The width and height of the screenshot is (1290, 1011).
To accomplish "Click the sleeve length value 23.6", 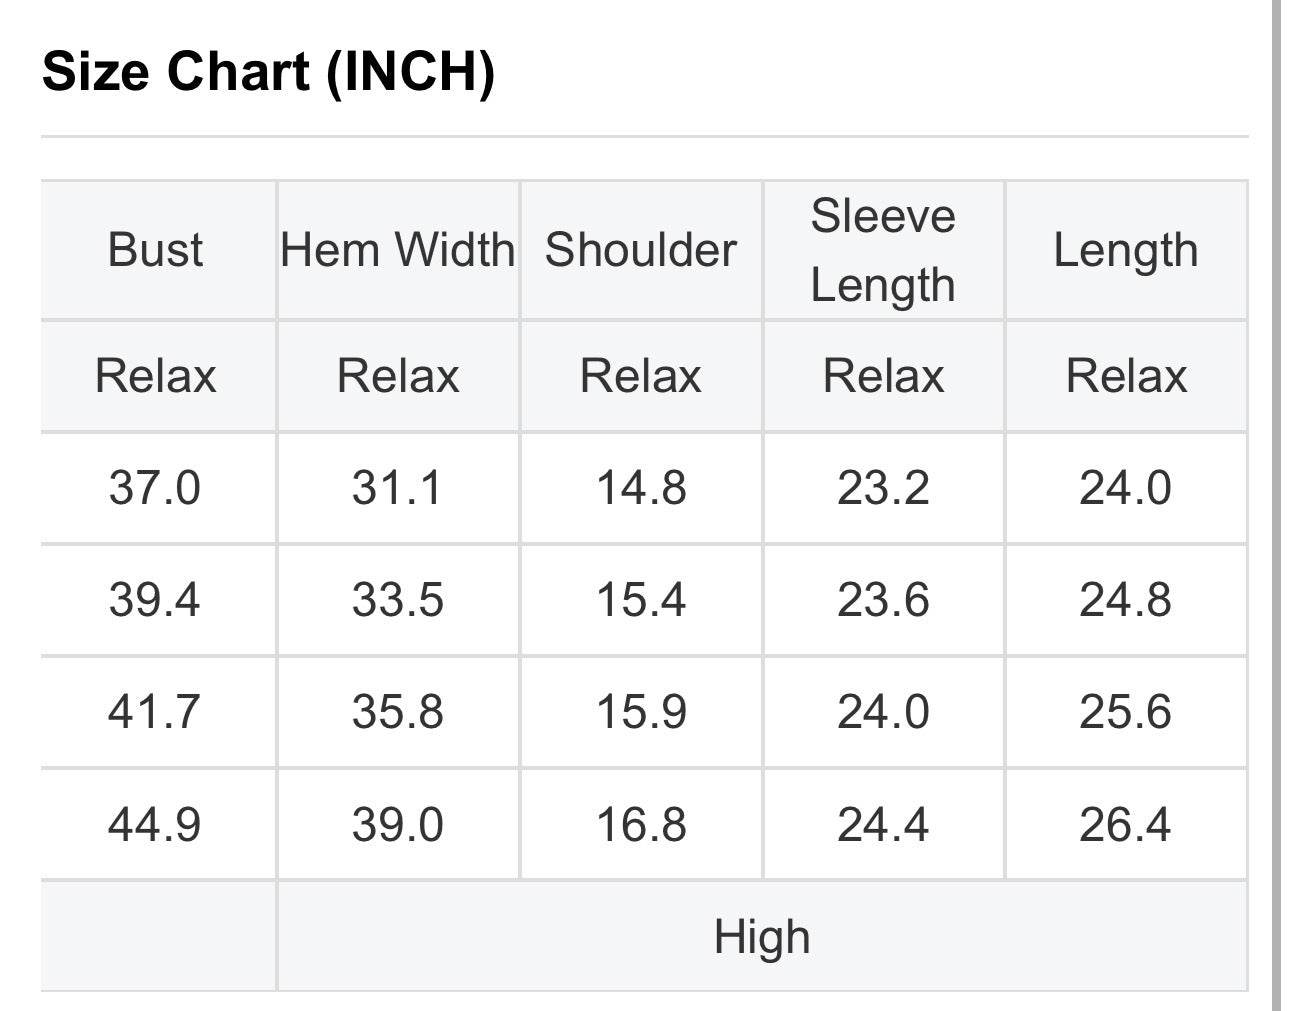I will click(883, 600).
